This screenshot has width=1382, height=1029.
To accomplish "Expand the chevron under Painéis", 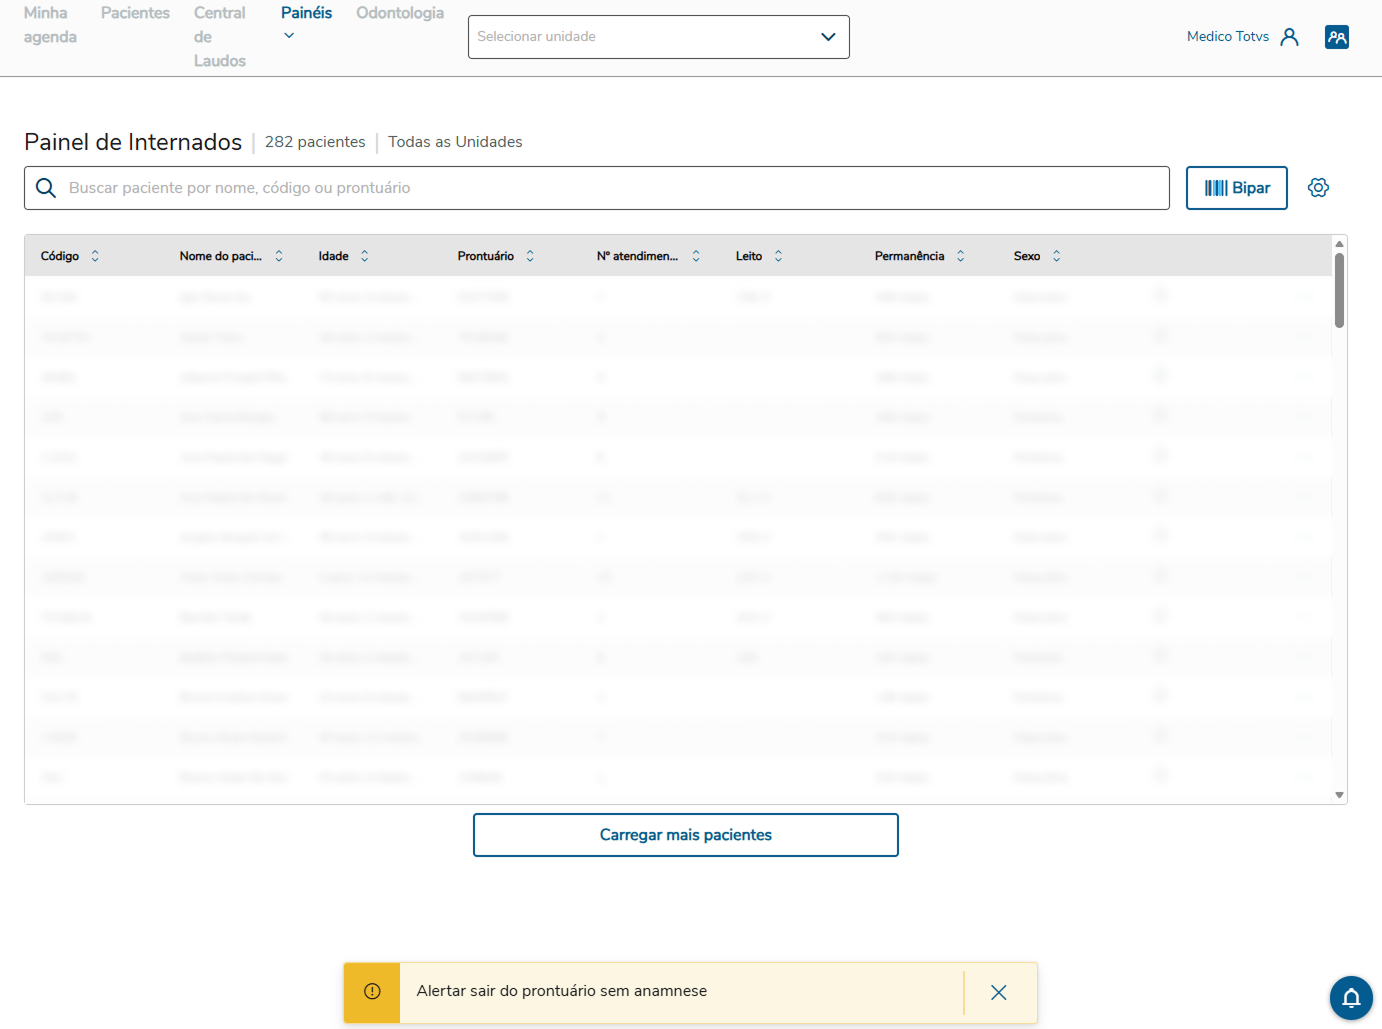I will (x=289, y=36).
